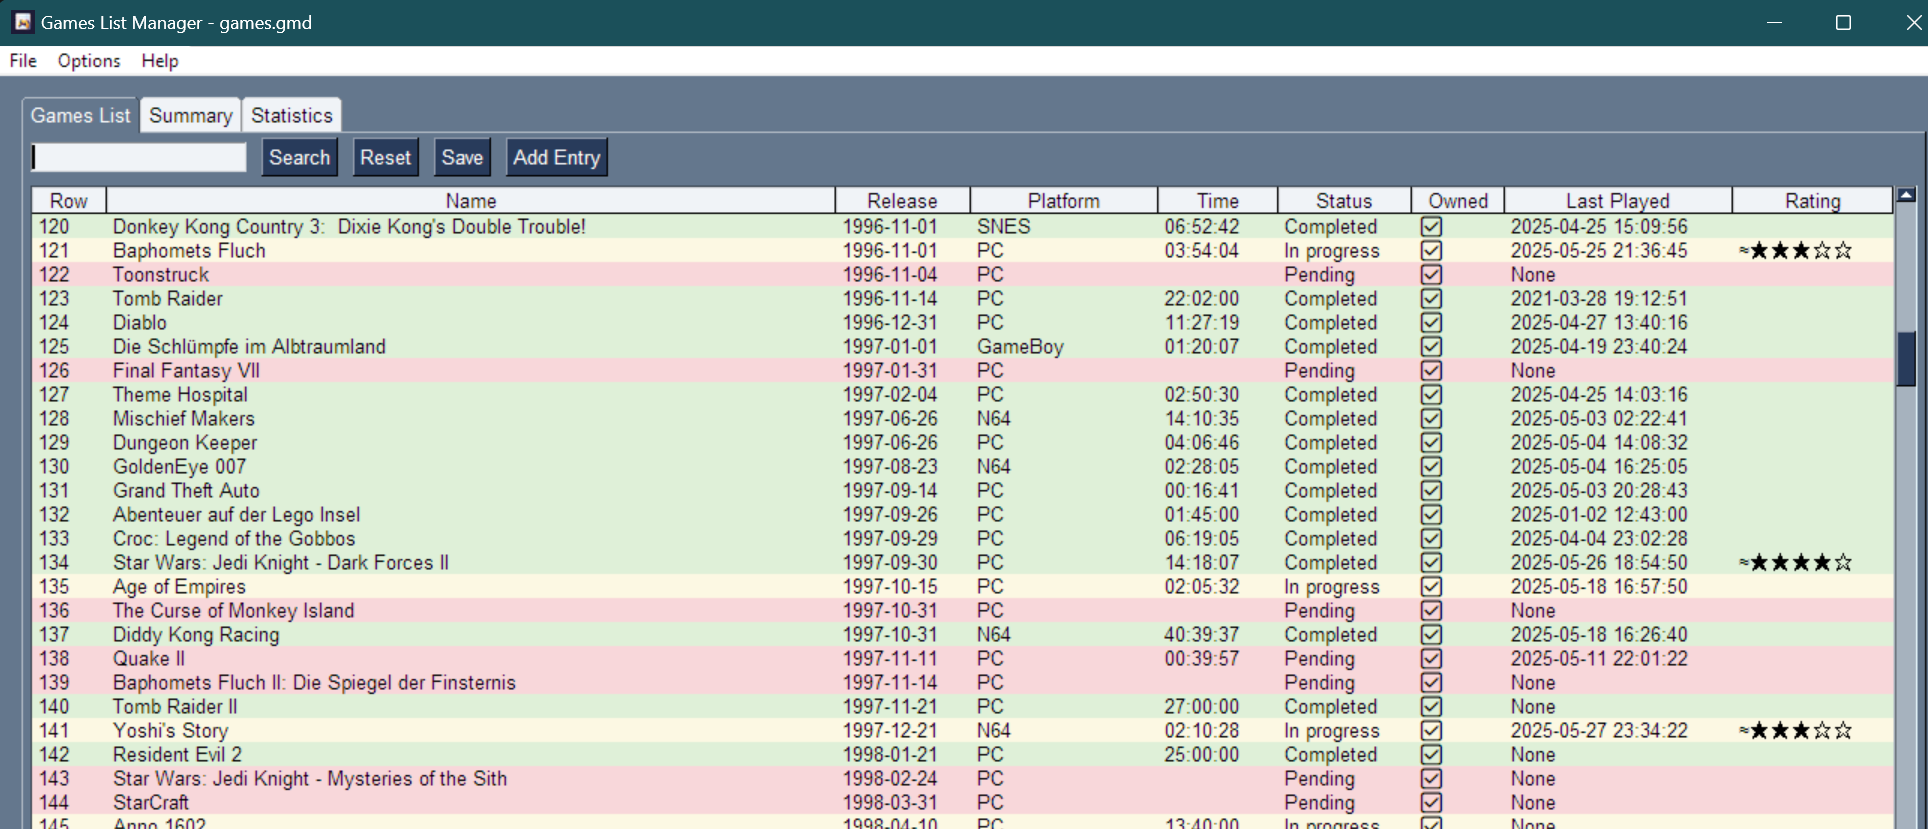Select the Tomb Raider II entry

175,707
